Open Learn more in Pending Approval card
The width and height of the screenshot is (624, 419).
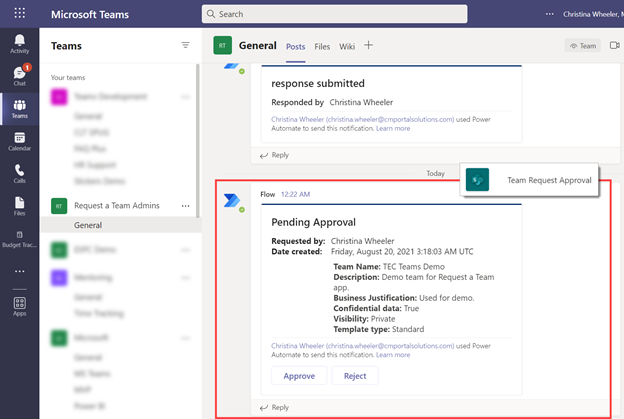click(x=393, y=355)
